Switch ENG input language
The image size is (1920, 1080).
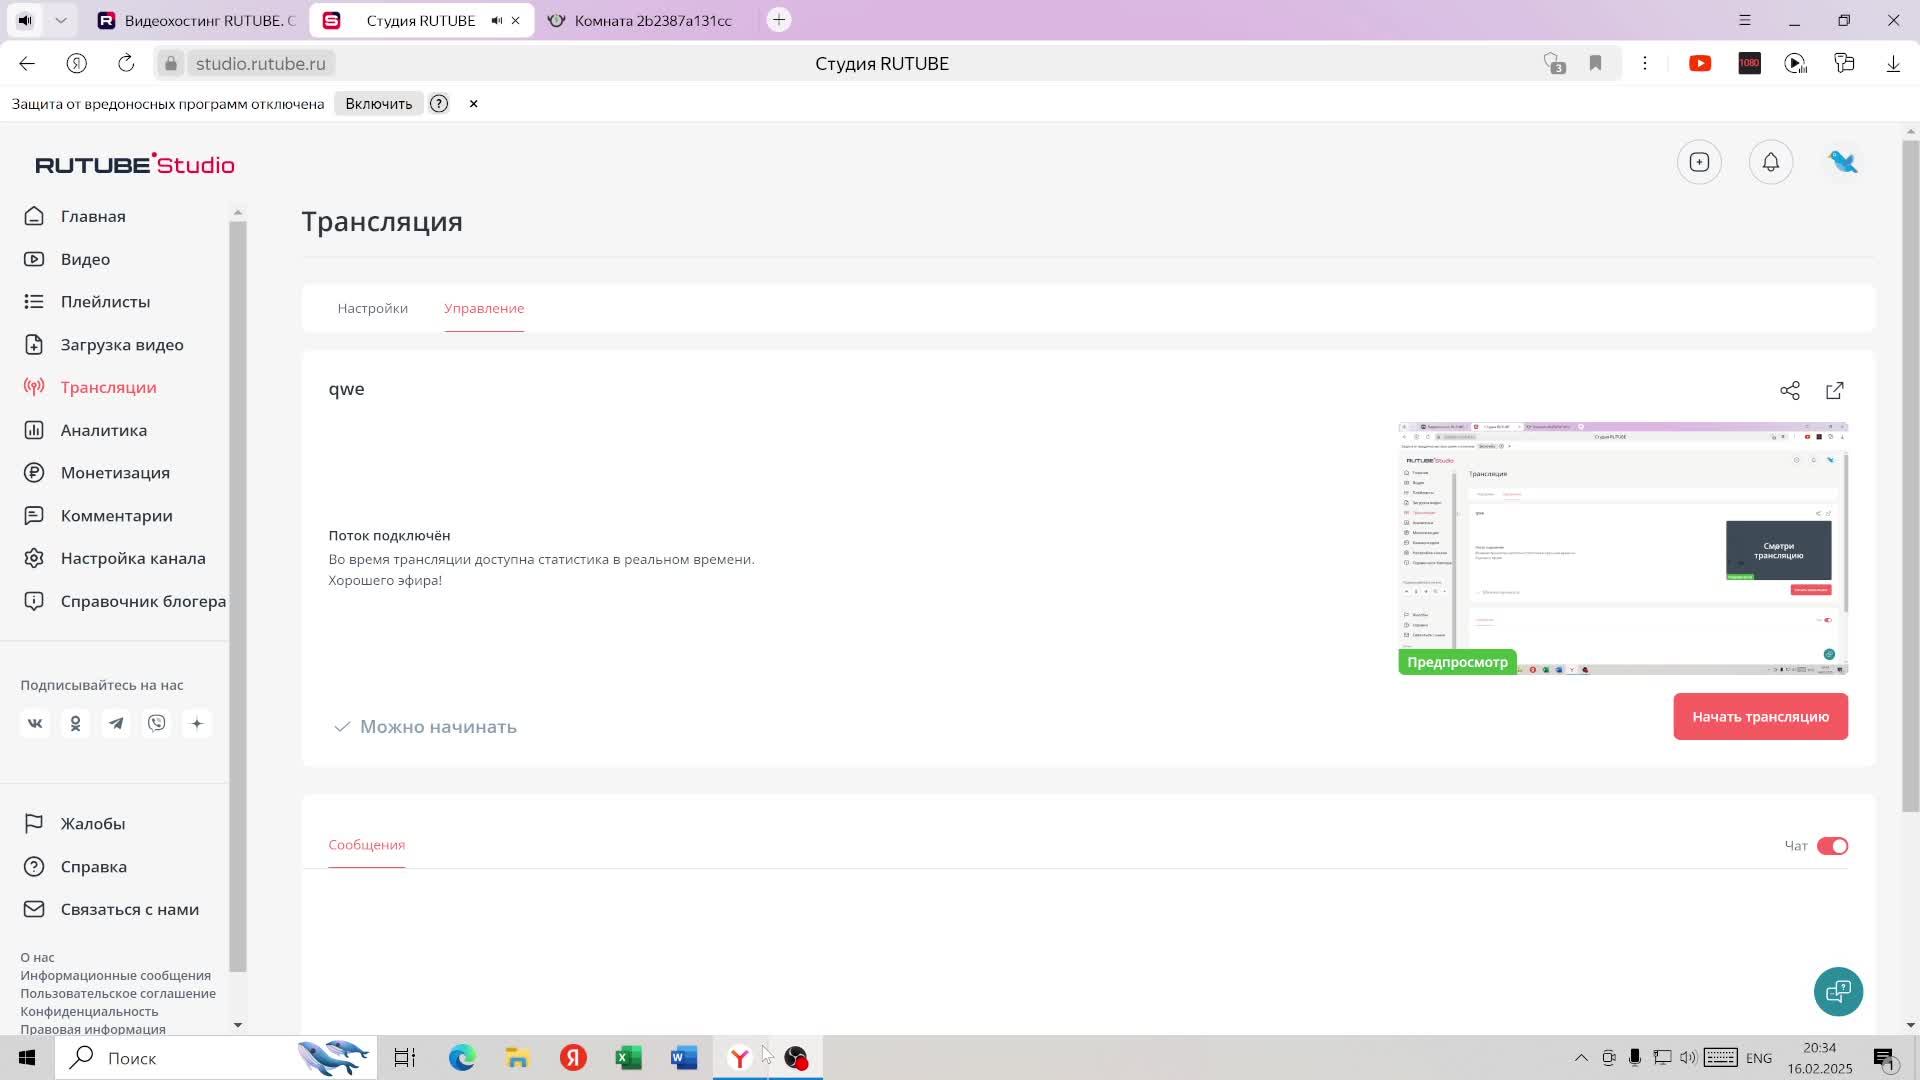(x=1758, y=1058)
